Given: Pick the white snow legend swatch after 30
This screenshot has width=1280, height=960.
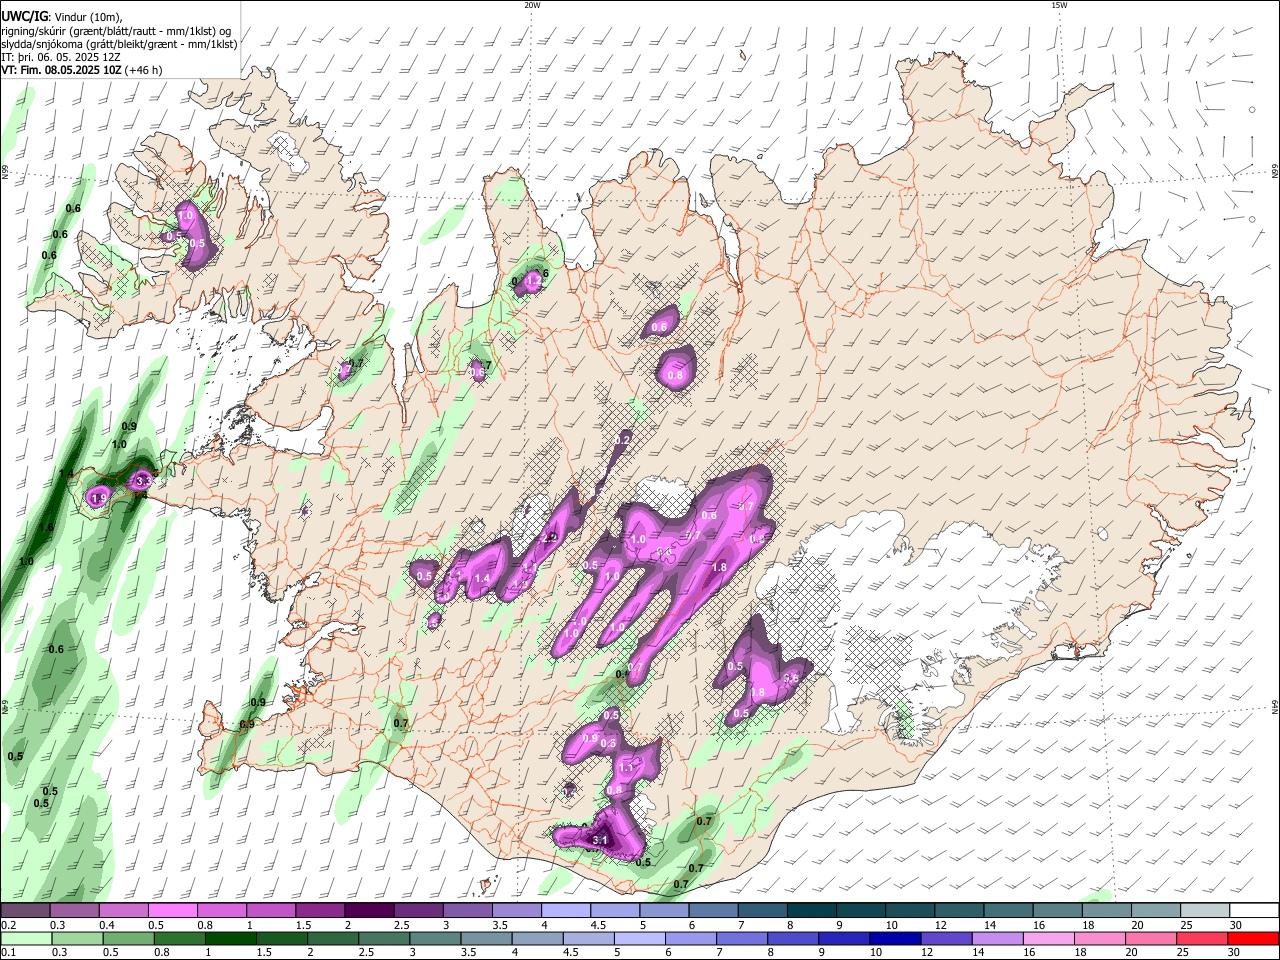Looking at the screenshot, I should point(1255,910).
